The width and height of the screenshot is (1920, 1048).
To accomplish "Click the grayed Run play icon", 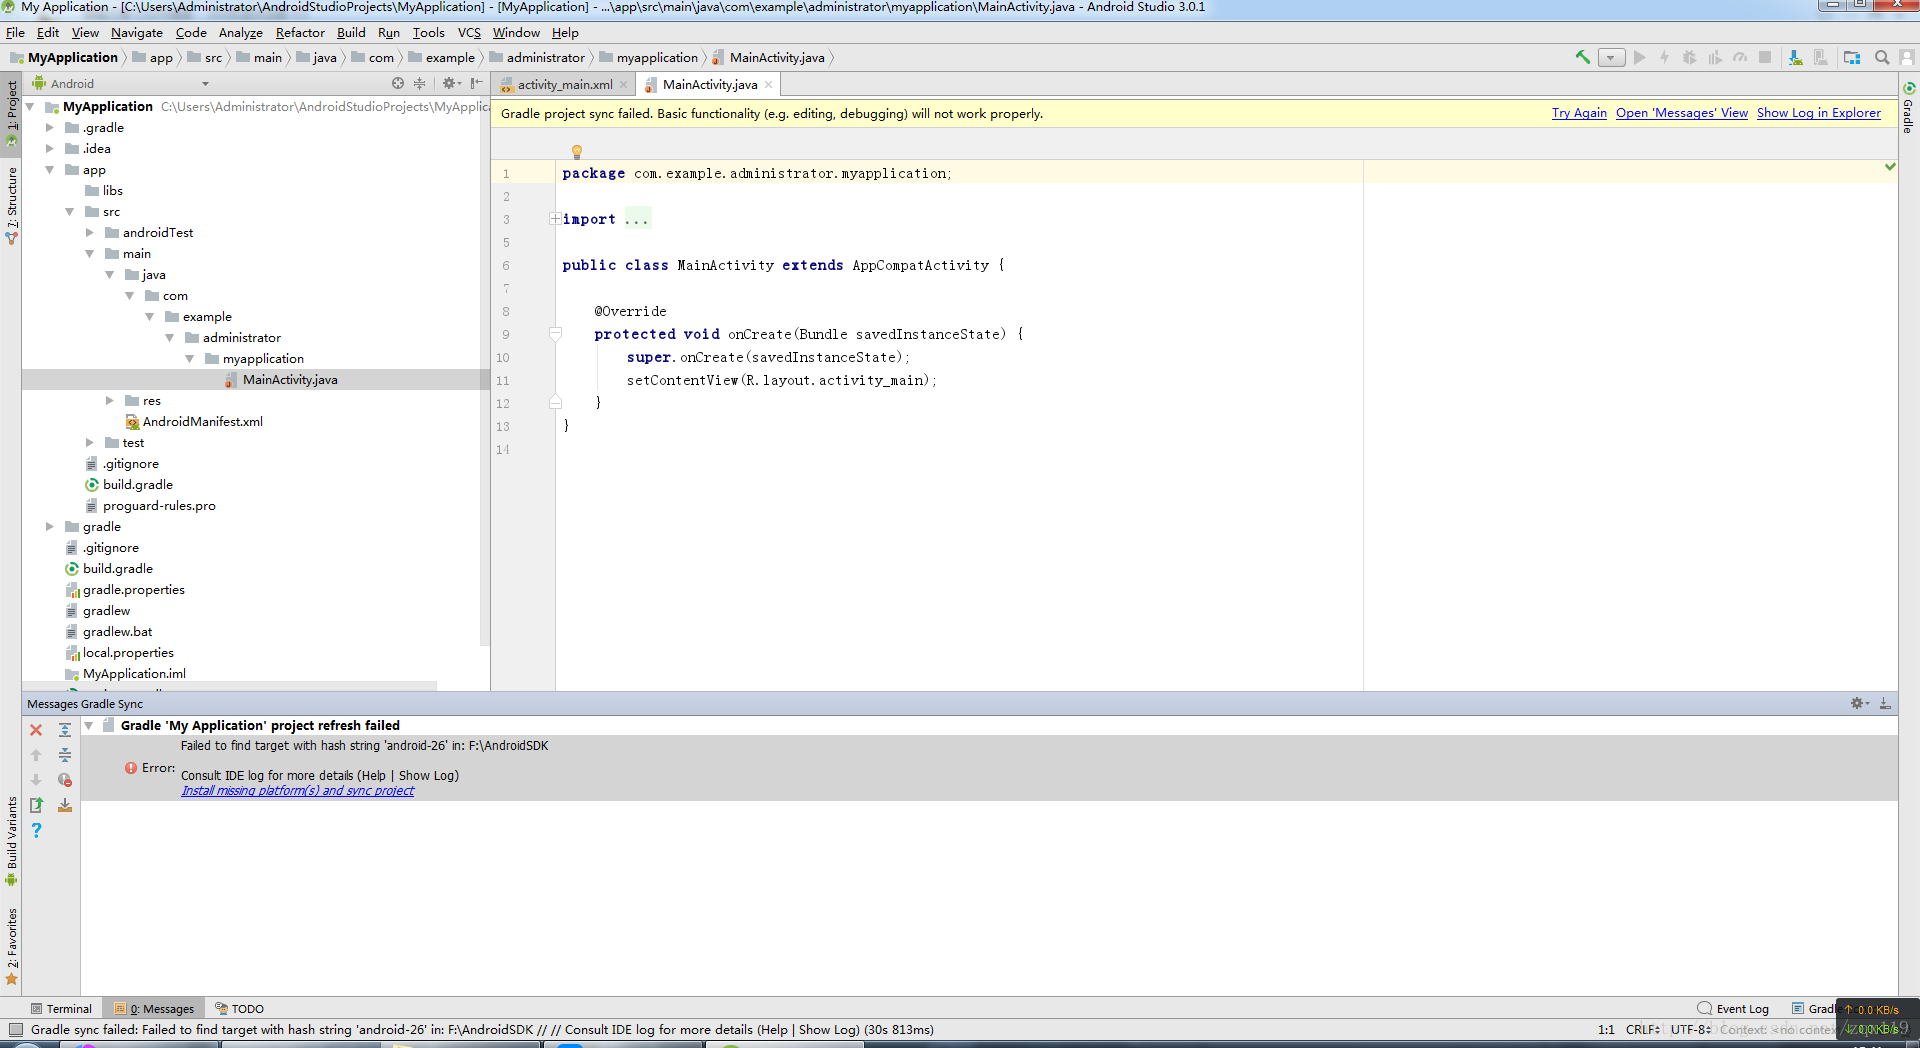I will pos(1640,58).
